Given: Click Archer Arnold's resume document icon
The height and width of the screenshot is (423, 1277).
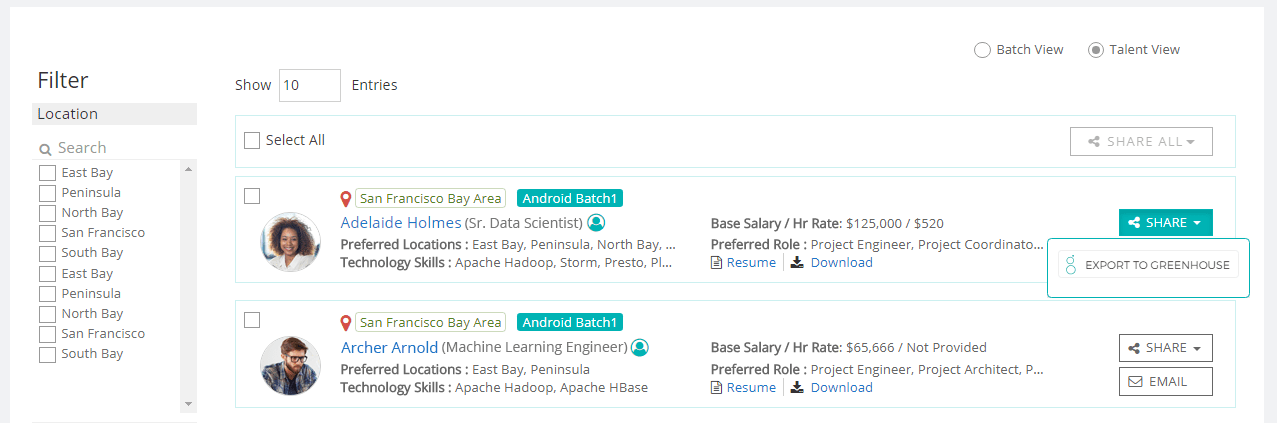Looking at the screenshot, I should (716, 388).
